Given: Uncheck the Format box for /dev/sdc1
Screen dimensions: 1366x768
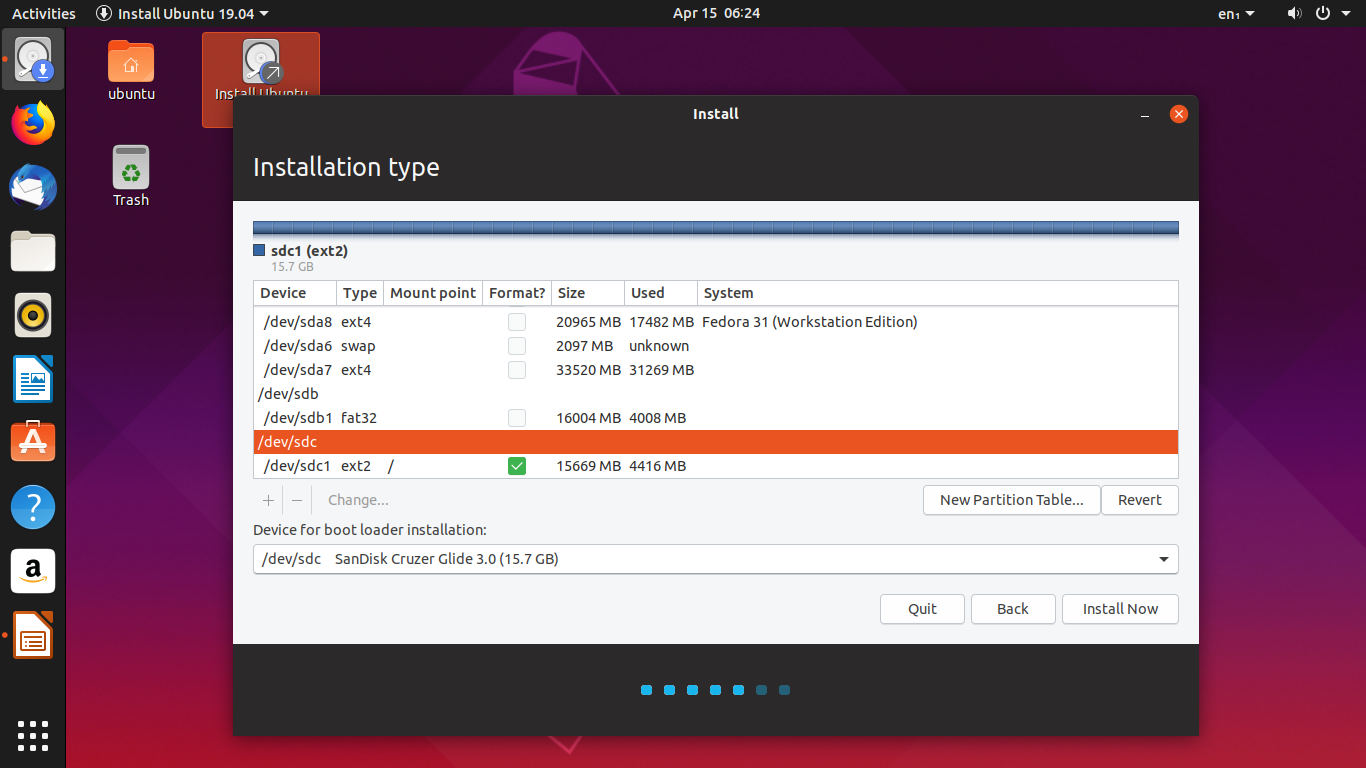Looking at the screenshot, I should point(517,465).
